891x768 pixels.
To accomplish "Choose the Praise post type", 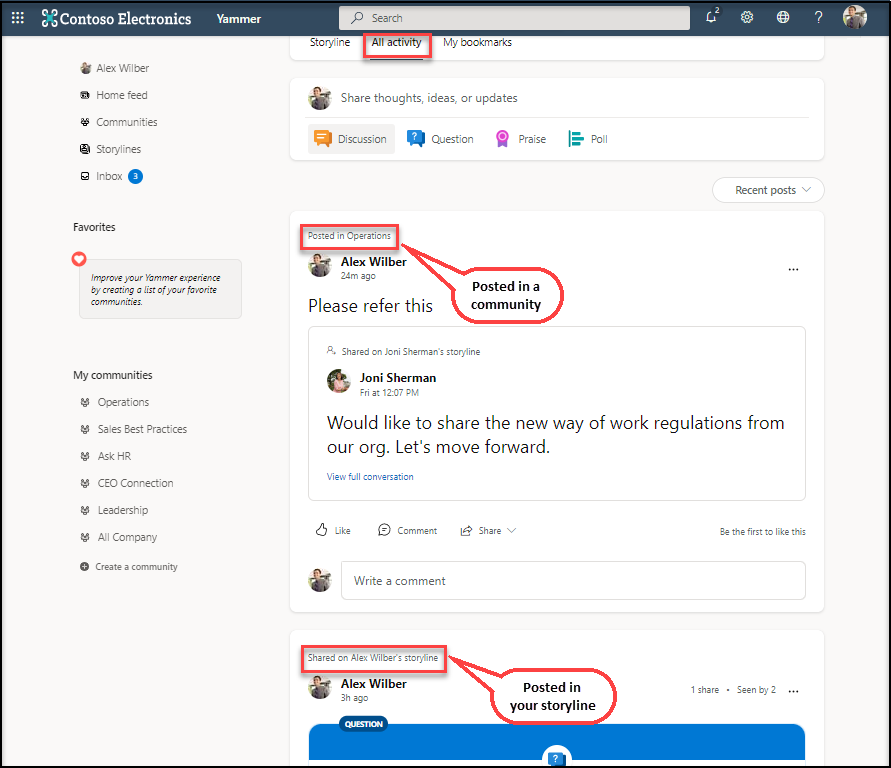I will coord(520,139).
